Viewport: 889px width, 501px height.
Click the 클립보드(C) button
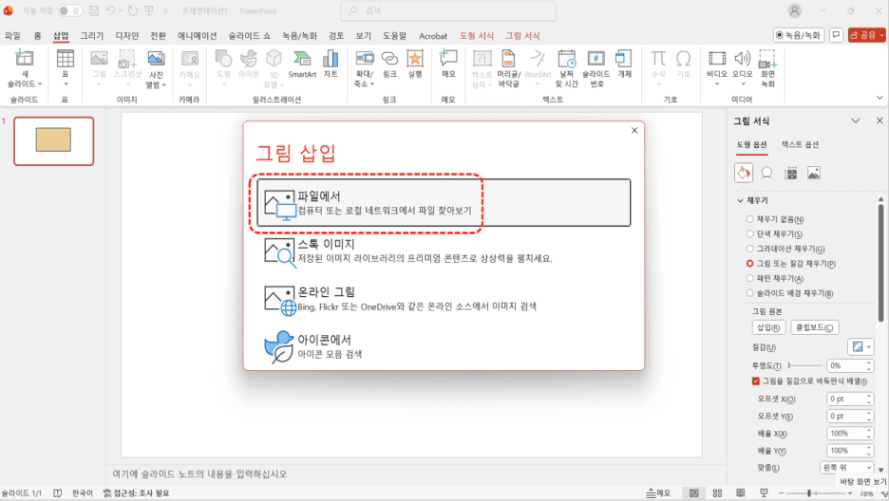(x=814, y=327)
